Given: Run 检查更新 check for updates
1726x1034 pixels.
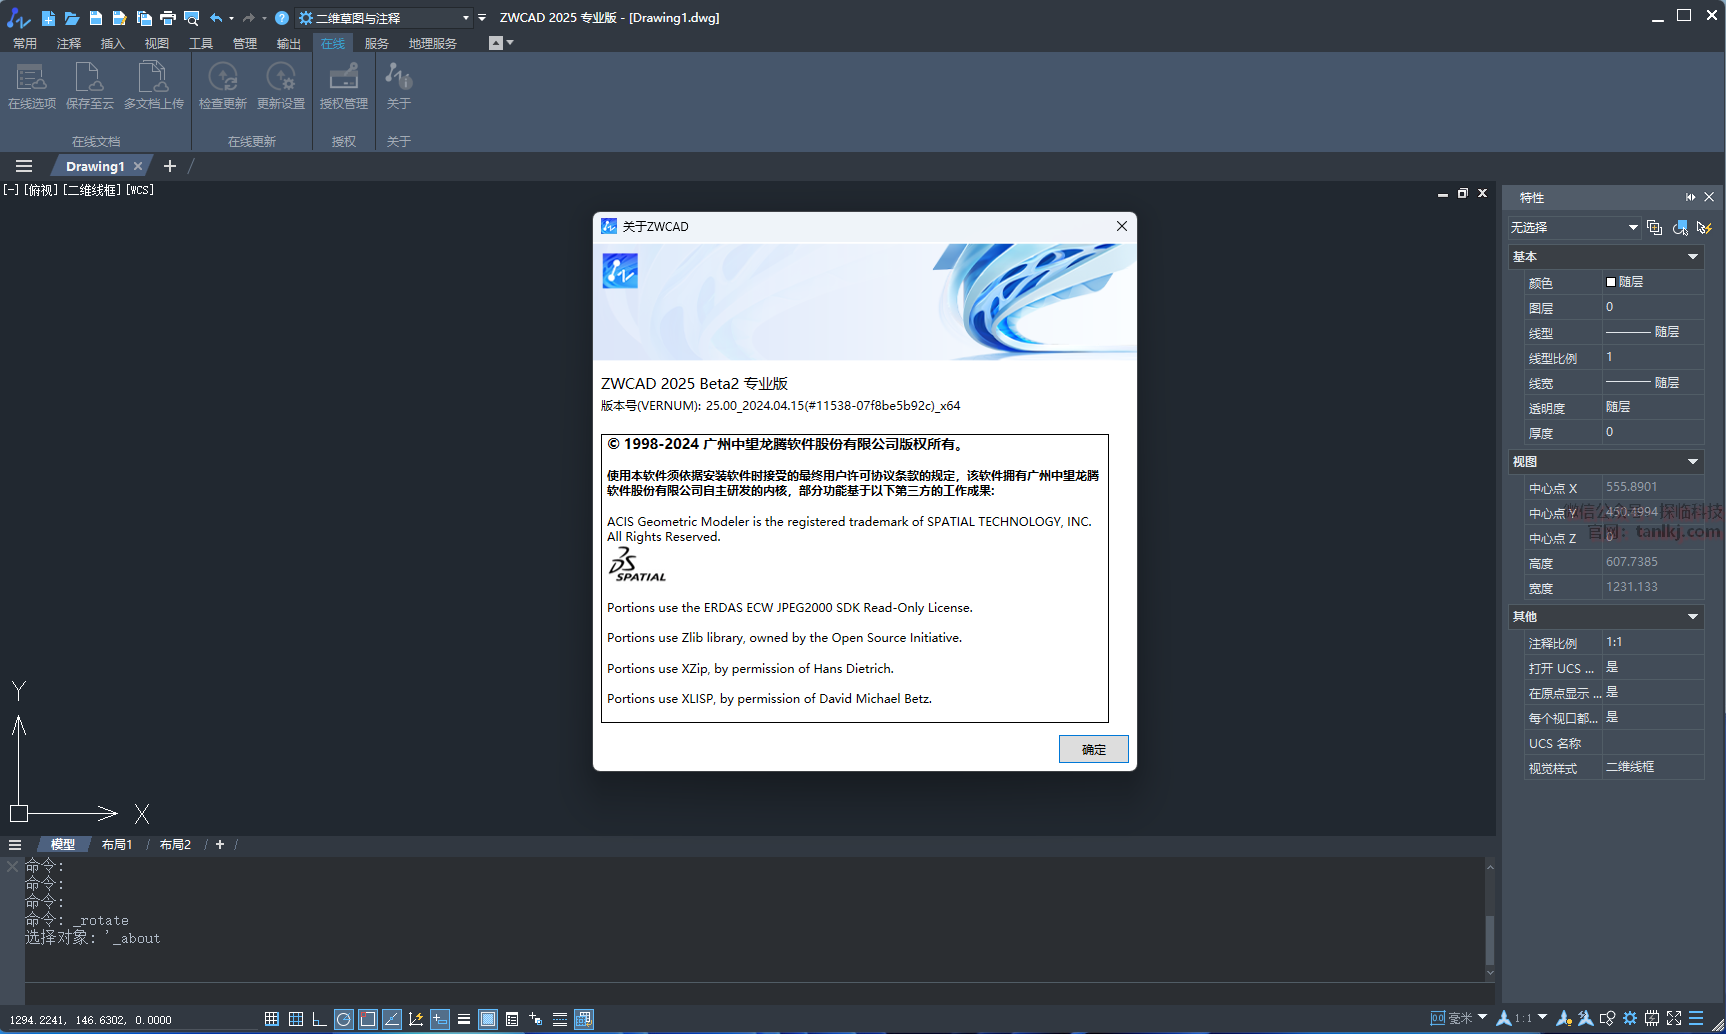Looking at the screenshot, I should click(x=223, y=86).
